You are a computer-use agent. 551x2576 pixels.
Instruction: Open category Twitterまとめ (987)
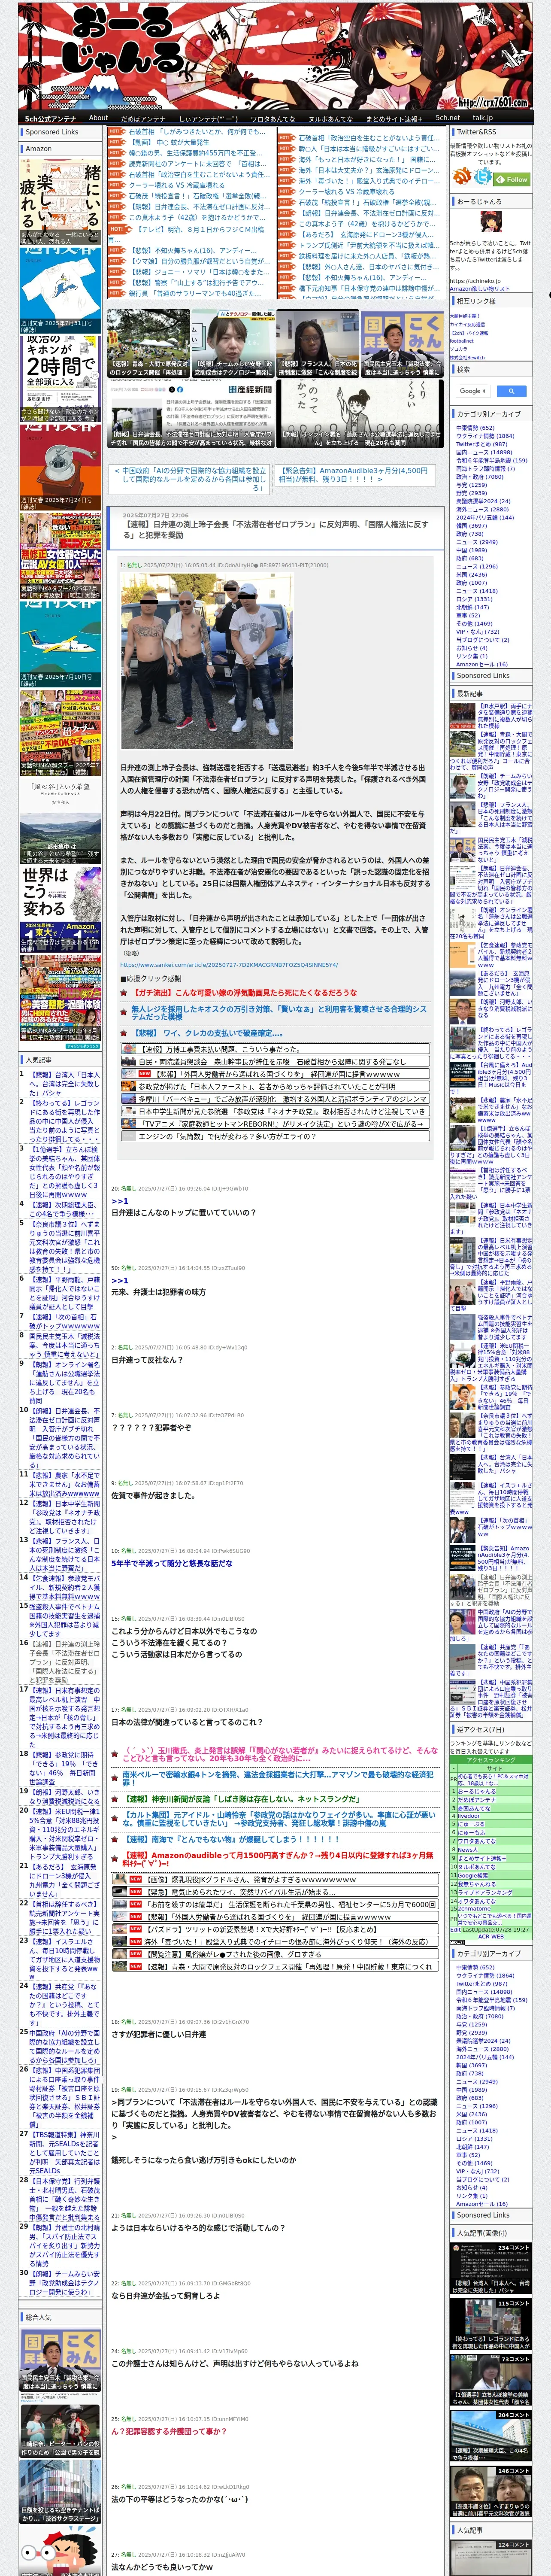(481, 444)
